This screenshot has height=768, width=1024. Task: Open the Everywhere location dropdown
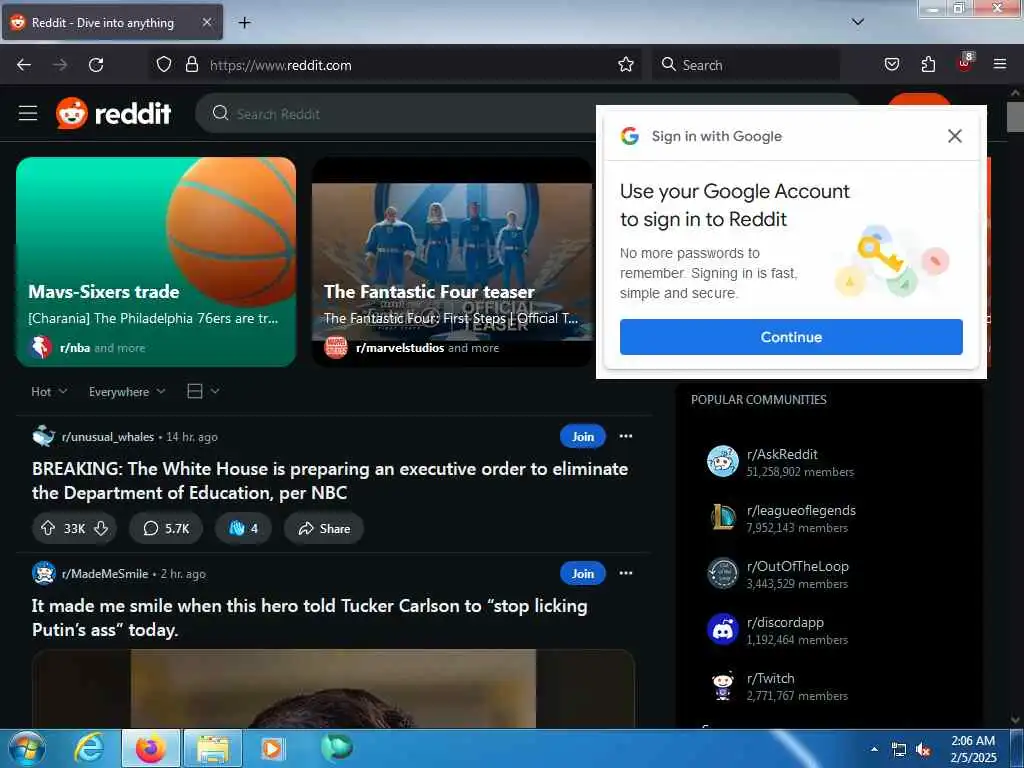click(127, 392)
